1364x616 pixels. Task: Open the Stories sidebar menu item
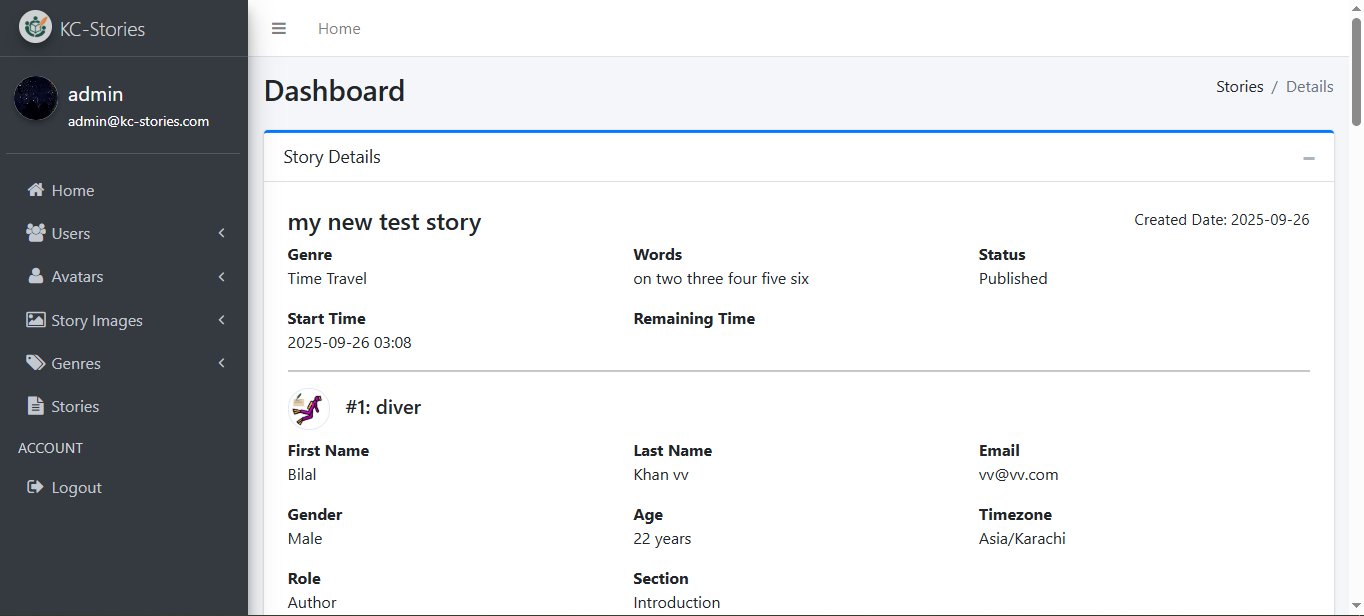click(124, 406)
